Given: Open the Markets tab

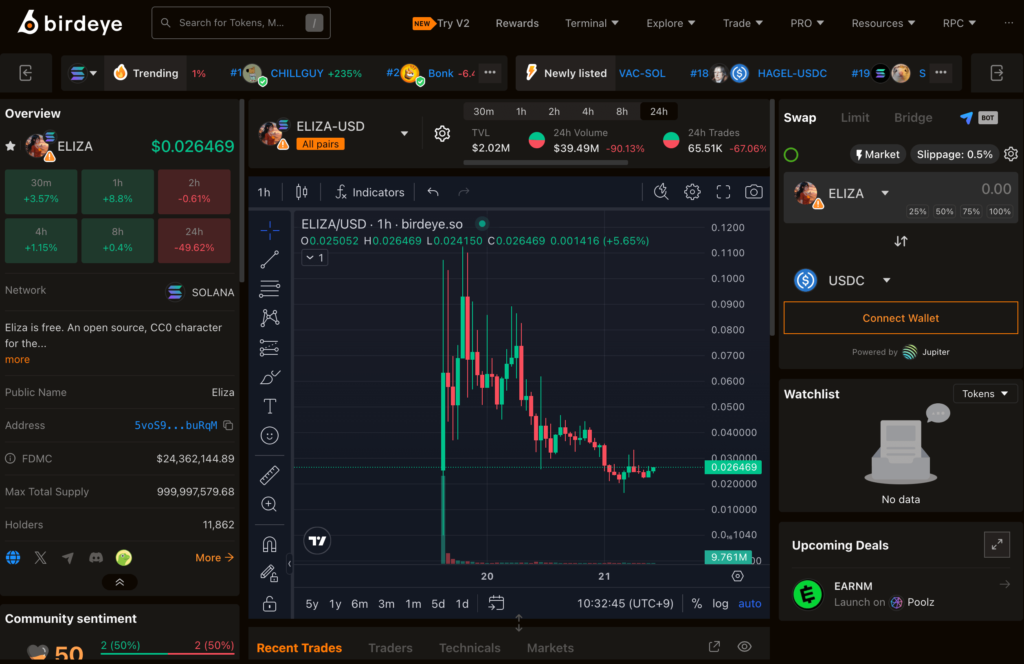Looking at the screenshot, I should pos(550,648).
